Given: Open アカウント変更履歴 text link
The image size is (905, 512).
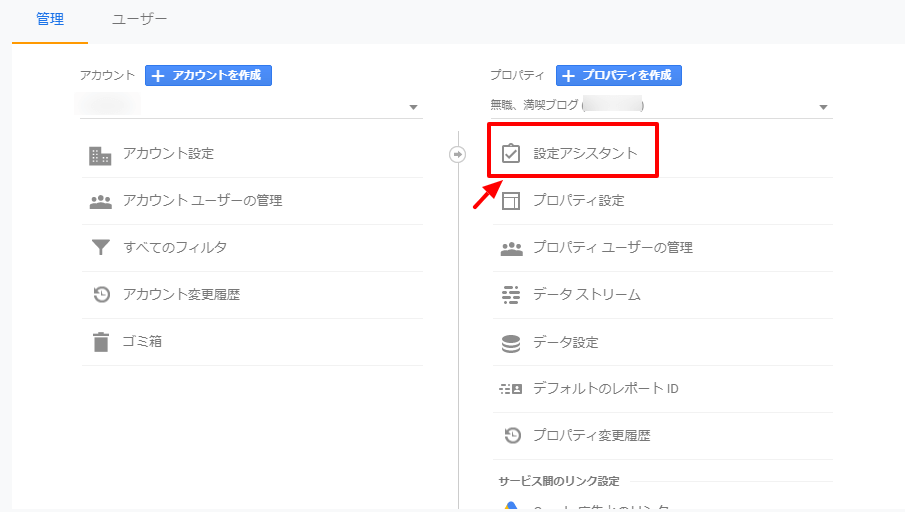Looking at the screenshot, I should 181,295.
